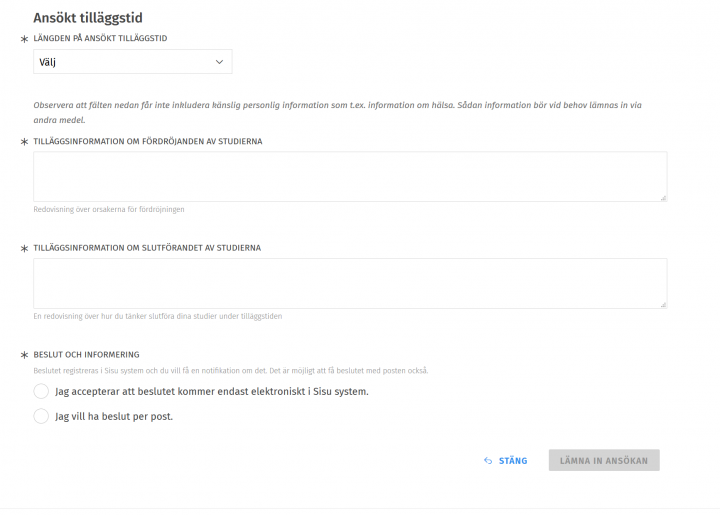The height and width of the screenshot is (515, 720).
Task: Choose the decision per post radio button
Action: (x=41, y=416)
